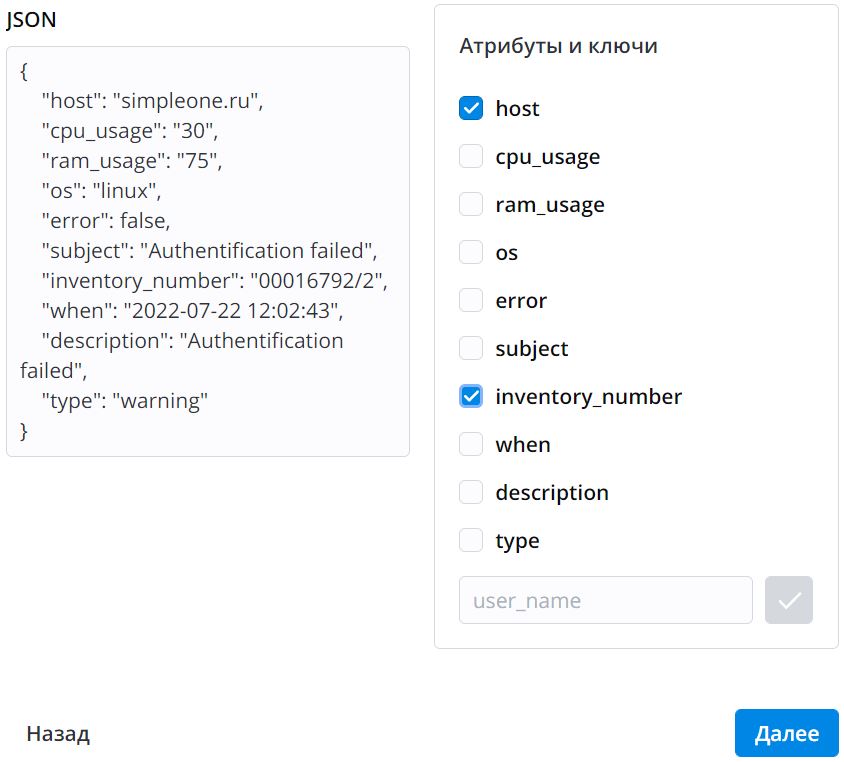Tick the ram_usage checkbox
844x762 pixels.
[x=471, y=204]
